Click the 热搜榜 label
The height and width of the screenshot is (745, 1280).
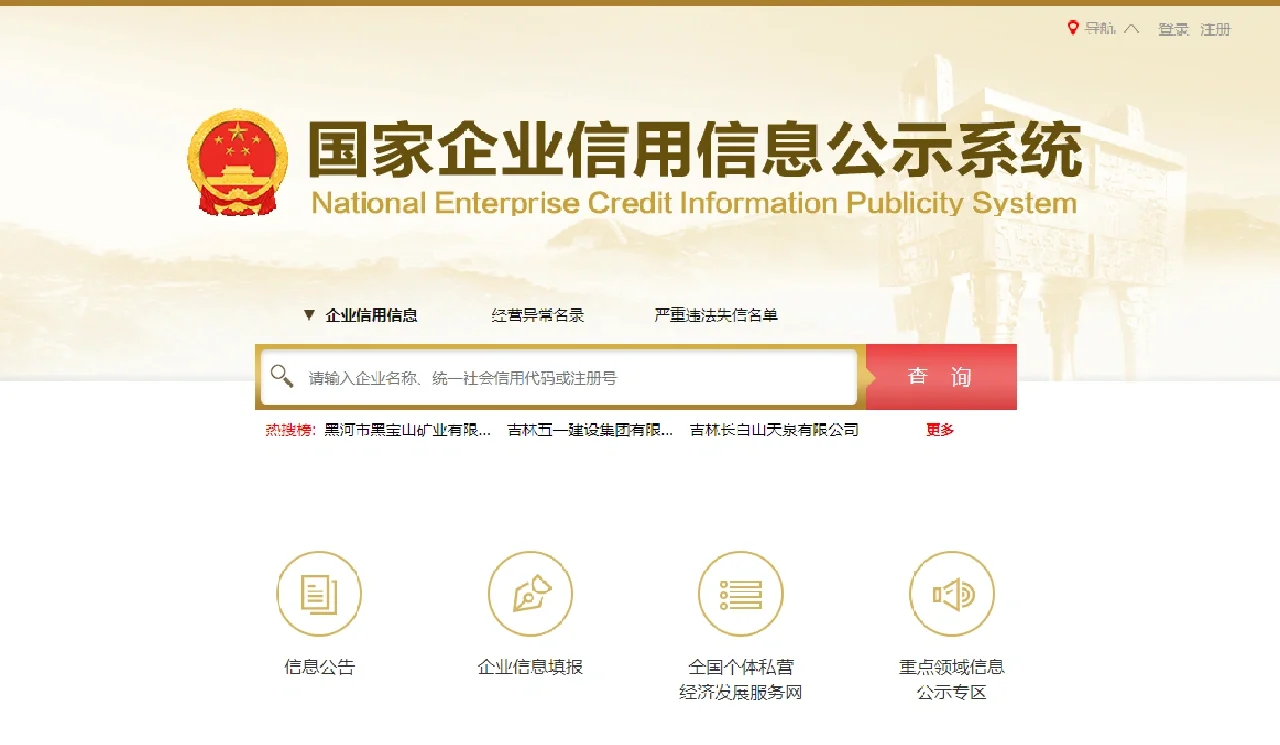(x=290, y=430)
